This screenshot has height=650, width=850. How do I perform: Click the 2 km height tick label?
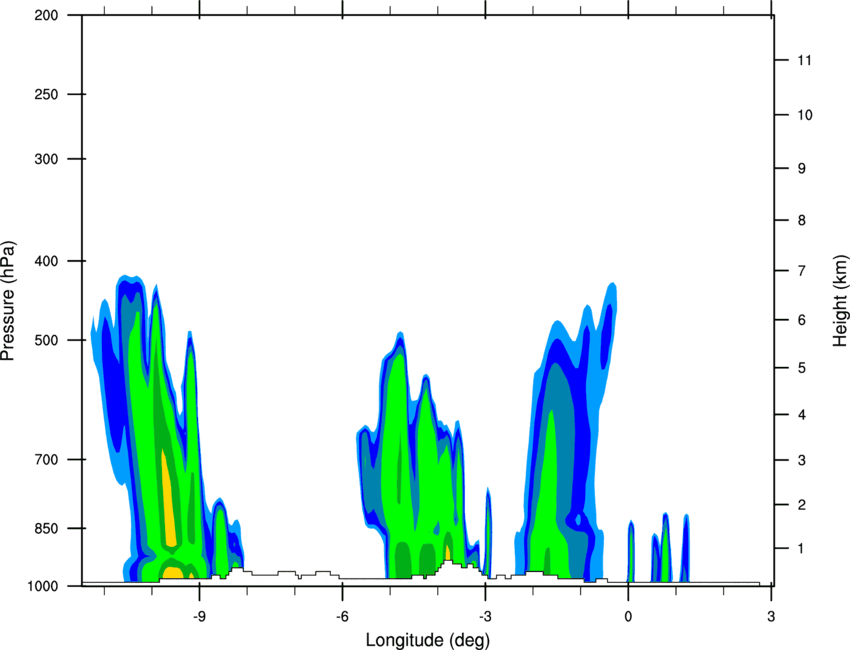pyautogui.click(x=802, y=505)
